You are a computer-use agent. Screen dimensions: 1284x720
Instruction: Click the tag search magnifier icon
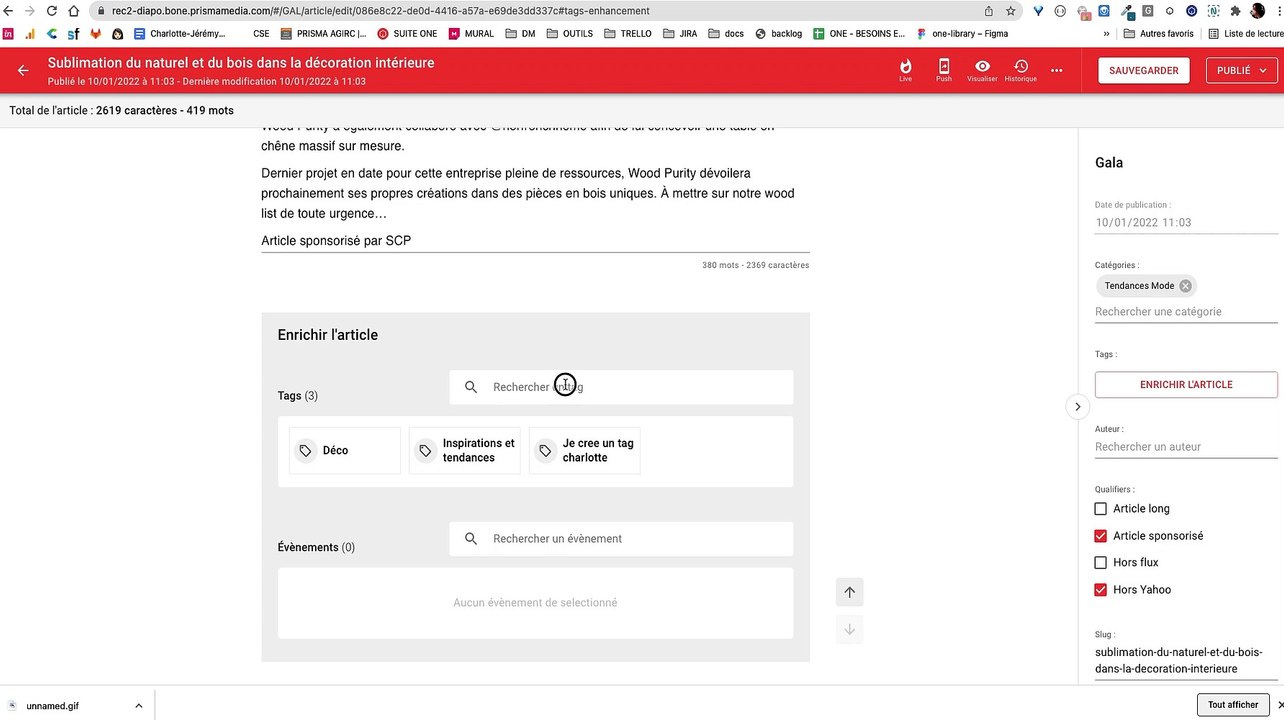tap(471, 387)
